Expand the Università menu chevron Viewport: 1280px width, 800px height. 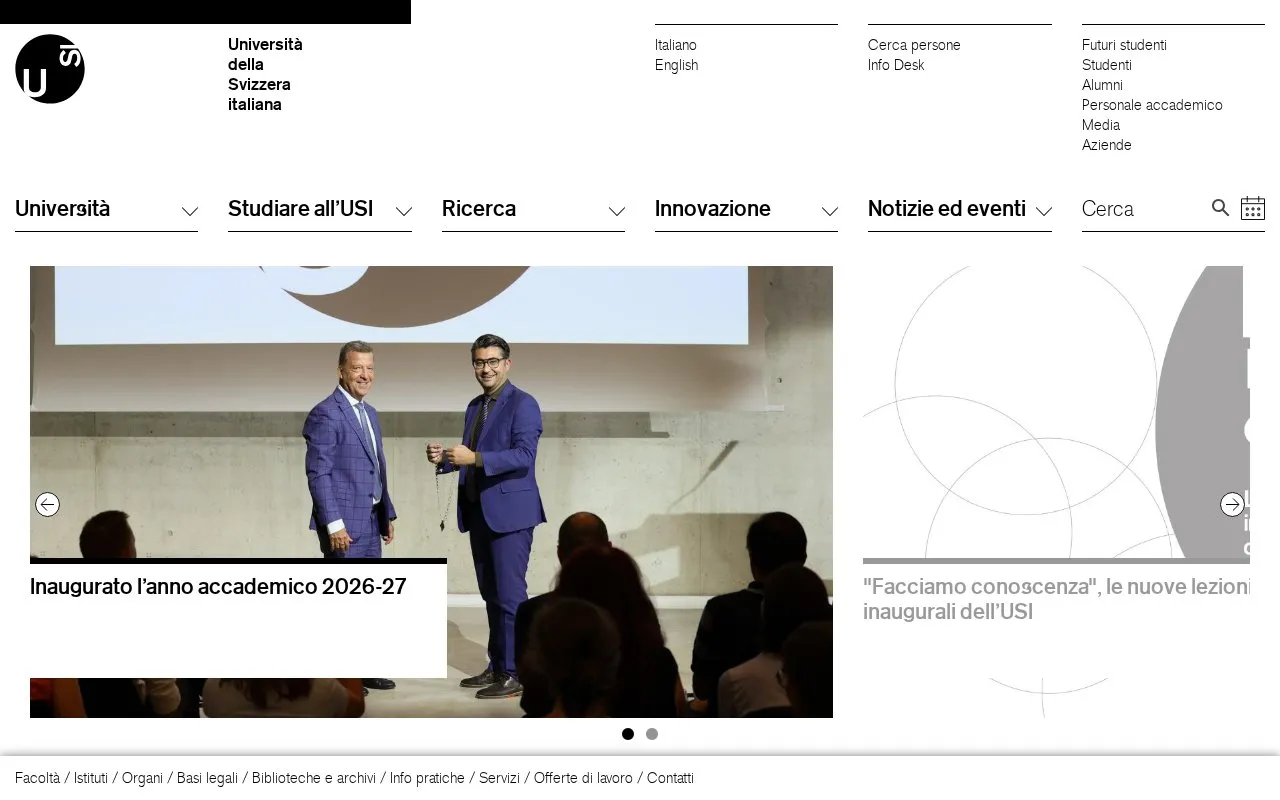tap(189, 211)
